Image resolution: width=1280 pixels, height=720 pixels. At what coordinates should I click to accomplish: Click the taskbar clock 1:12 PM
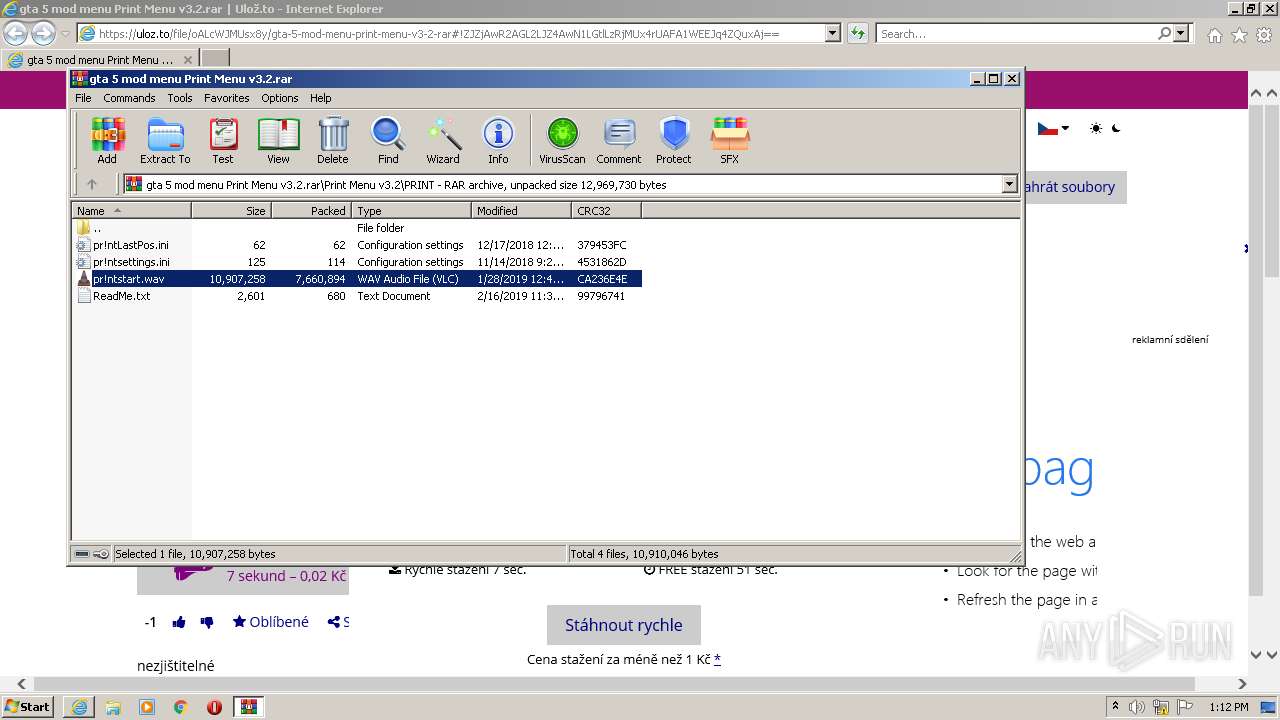click(1228, 707)
